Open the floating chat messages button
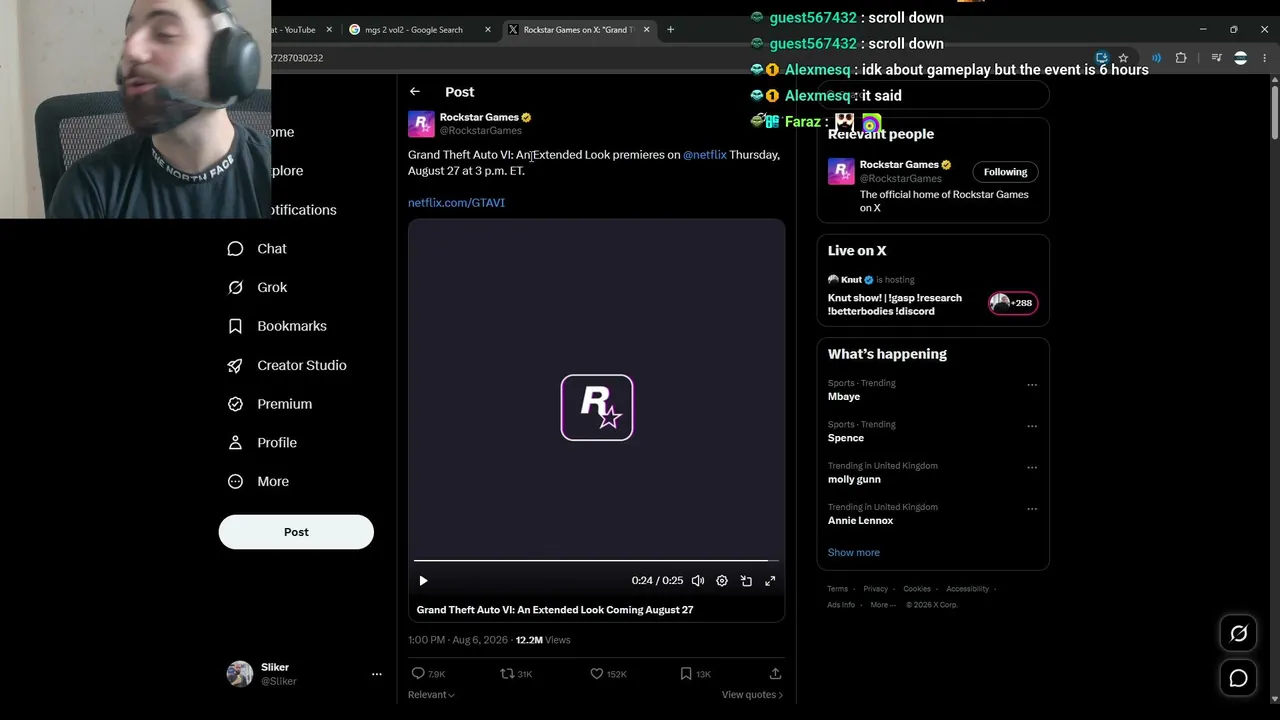Image resolution: width=1280 pixels, height=720 pixels. 1238,679
